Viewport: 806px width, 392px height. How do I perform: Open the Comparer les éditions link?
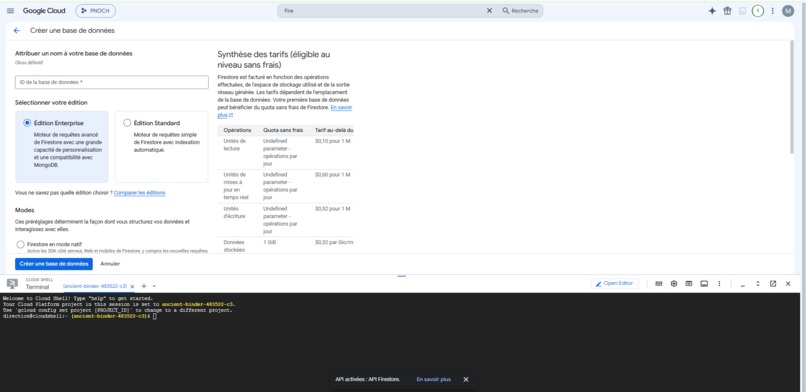point(139,193)
